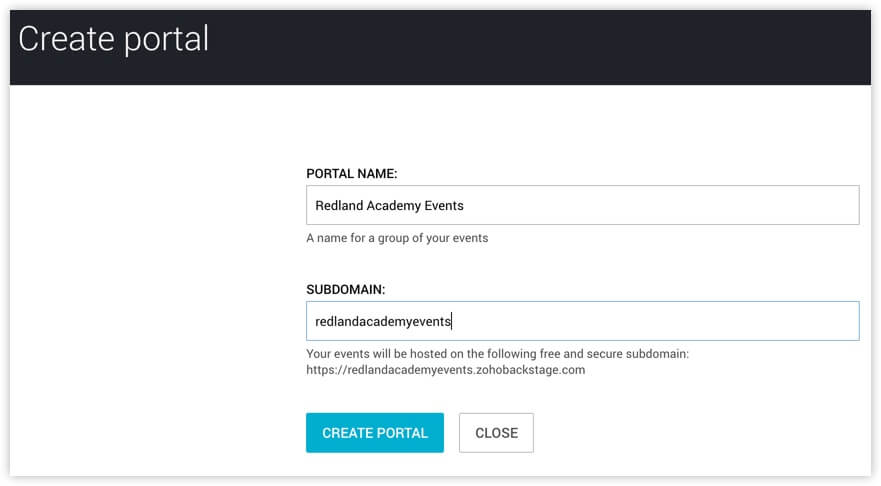The width and height of the screenshot is (881, 486).
Task: Select the 'Create portal' heading text
Action: point(113,39)
